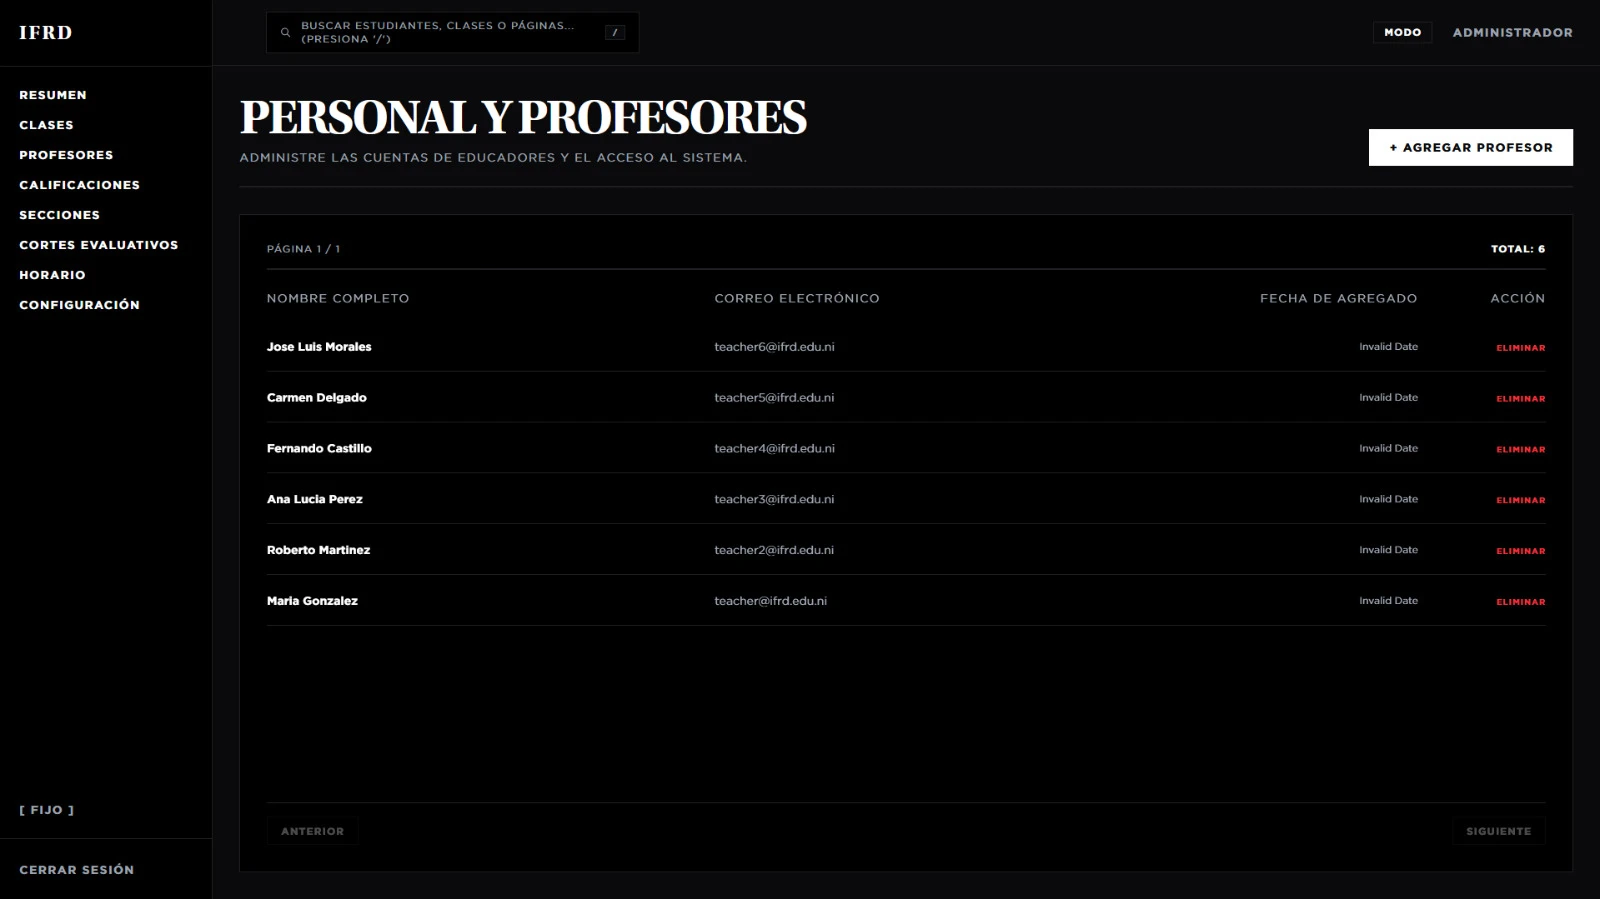Image resolution: width=1600 pixels, height=899 pixels.
Task: Delete teacher Jose Luis Morales
Action: coord(1520,348)
